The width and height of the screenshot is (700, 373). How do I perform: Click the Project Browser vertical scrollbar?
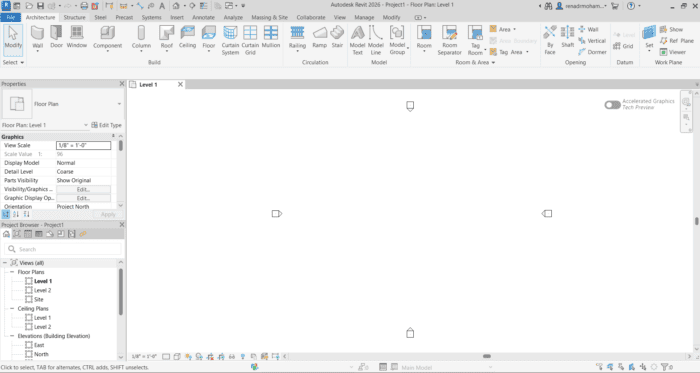[121, 292]
